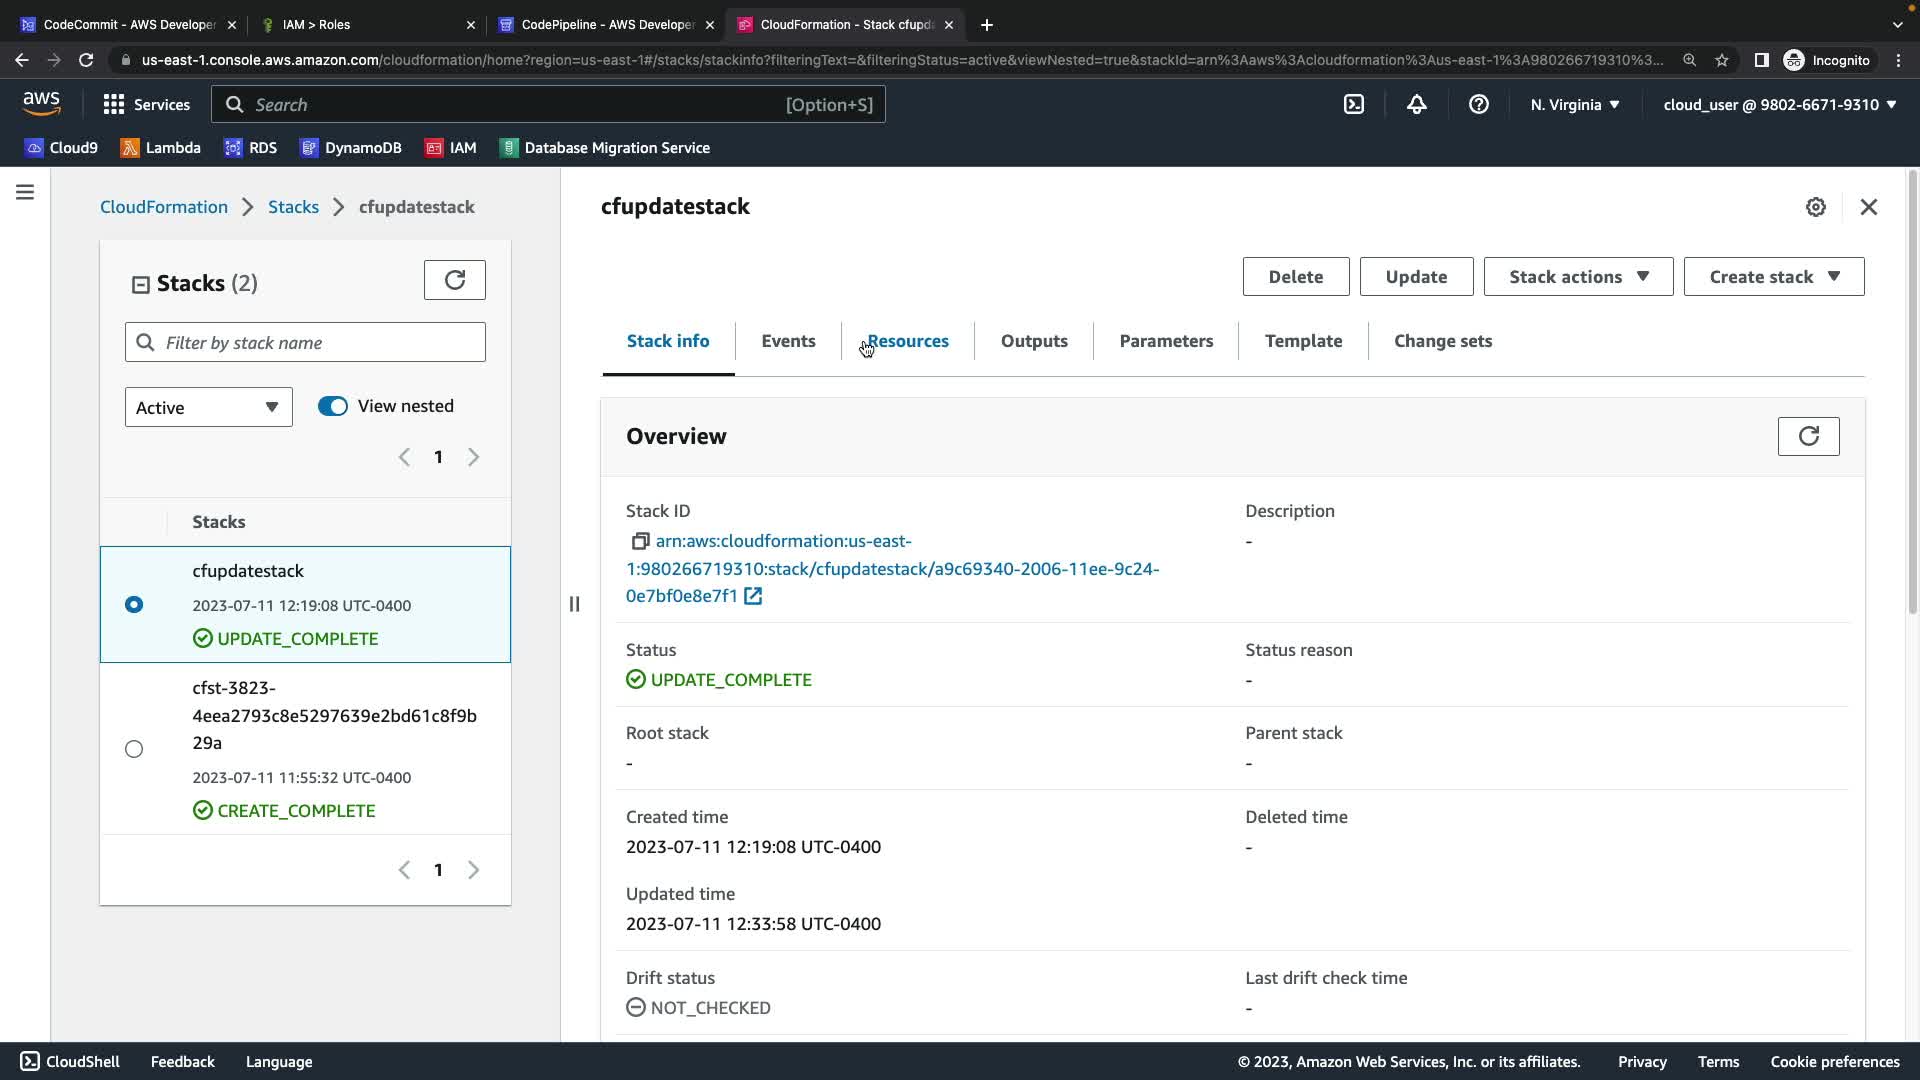Click the Update button
The image size is (1920, 1080).
tap(1415, 277)
